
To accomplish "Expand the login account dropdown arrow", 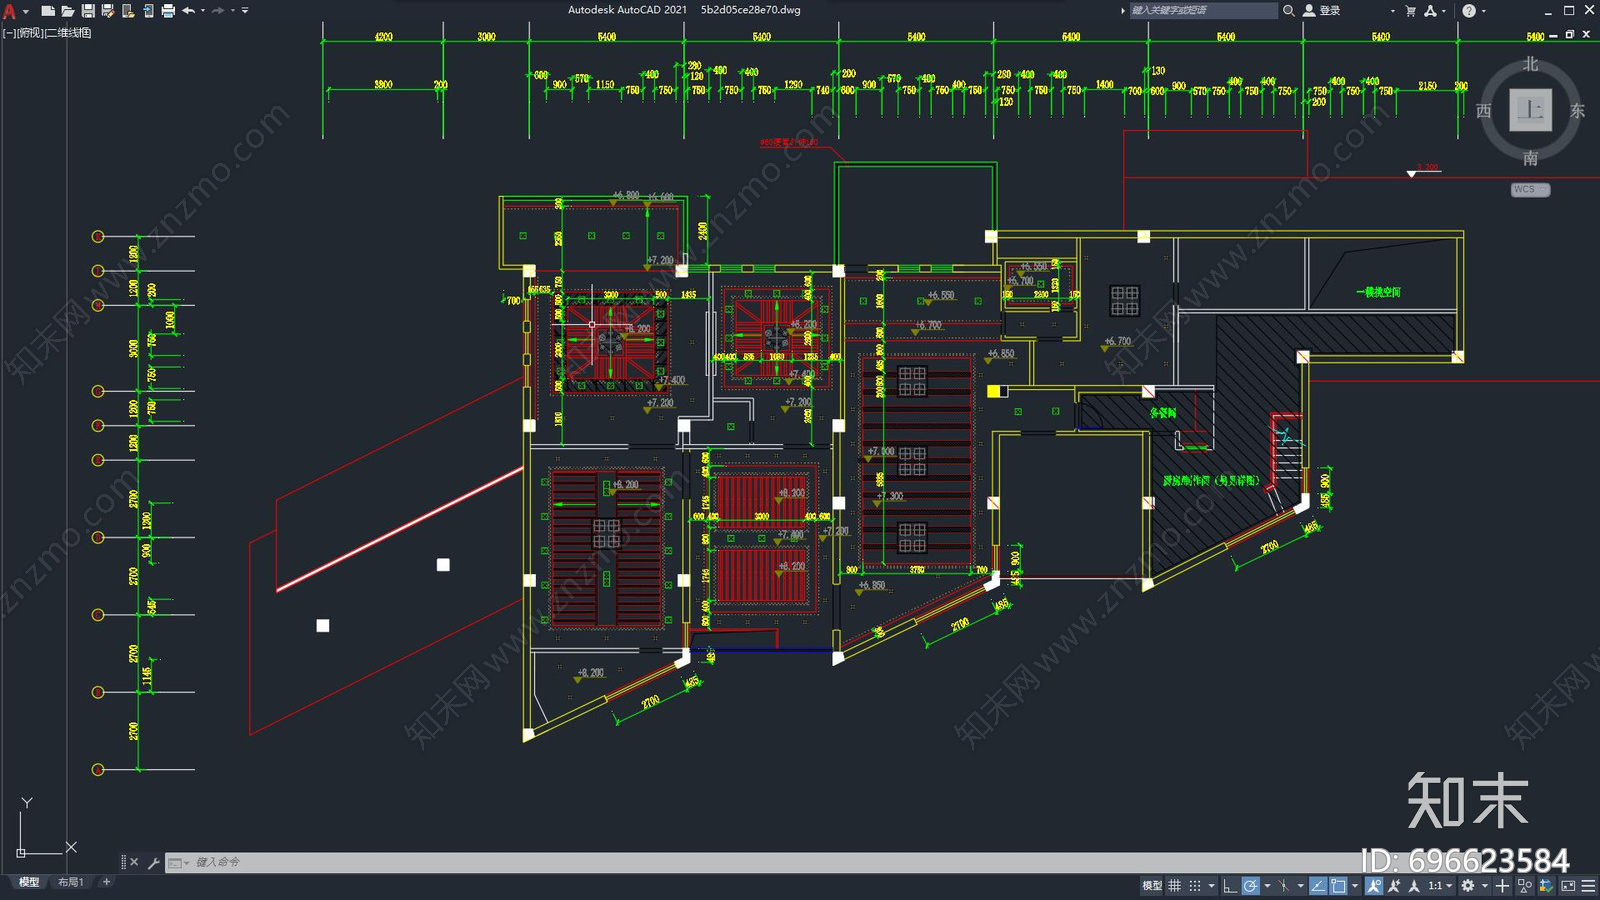I will [x=1392, y=11].
